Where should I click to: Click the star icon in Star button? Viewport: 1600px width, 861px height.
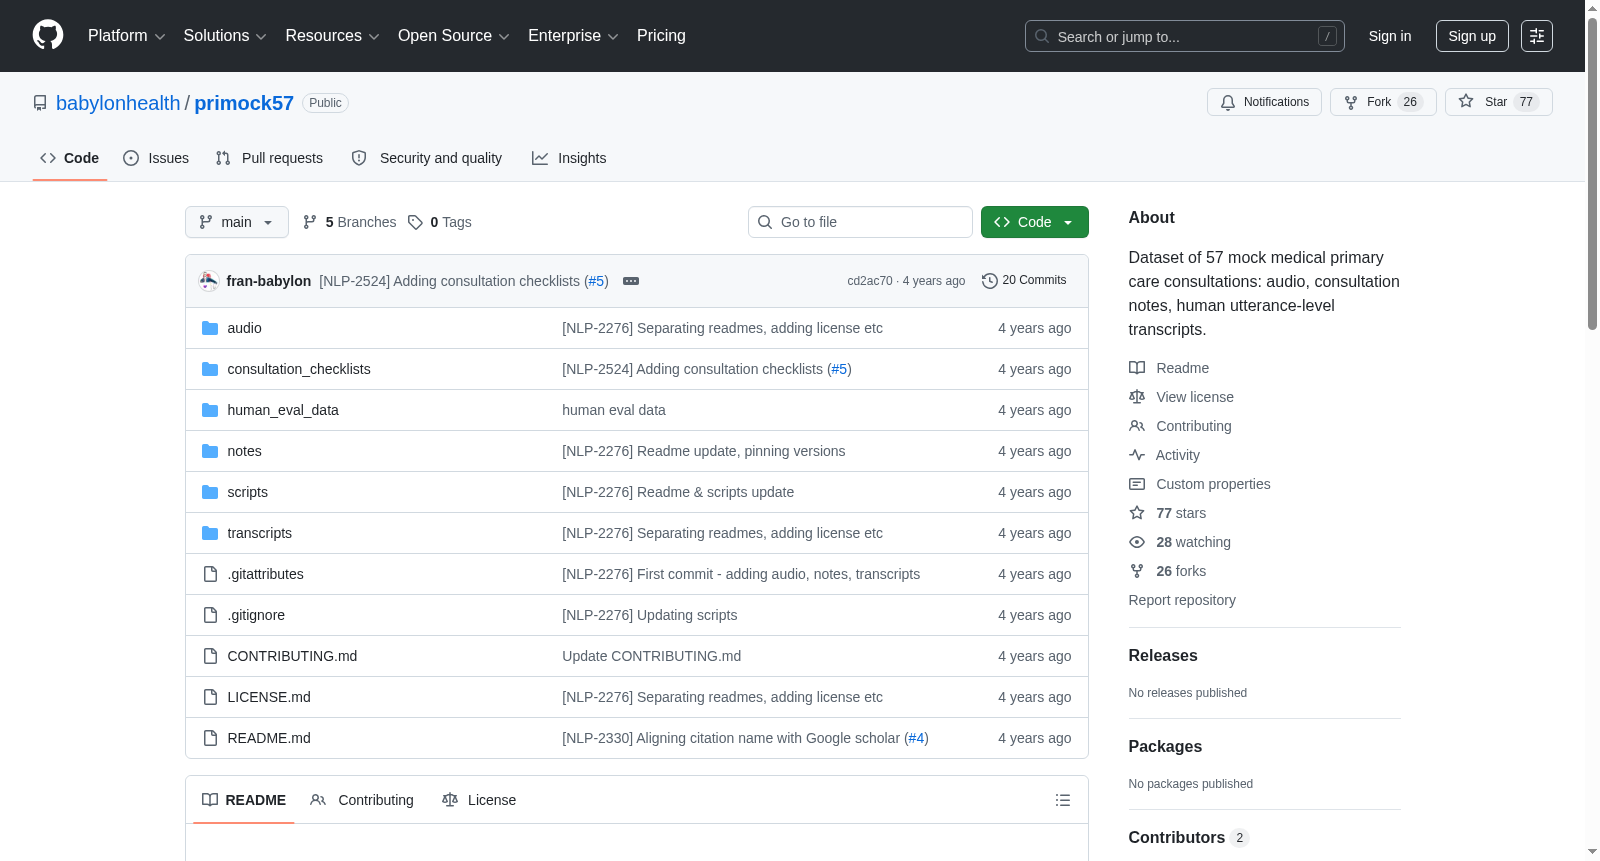coord(1466,102)
